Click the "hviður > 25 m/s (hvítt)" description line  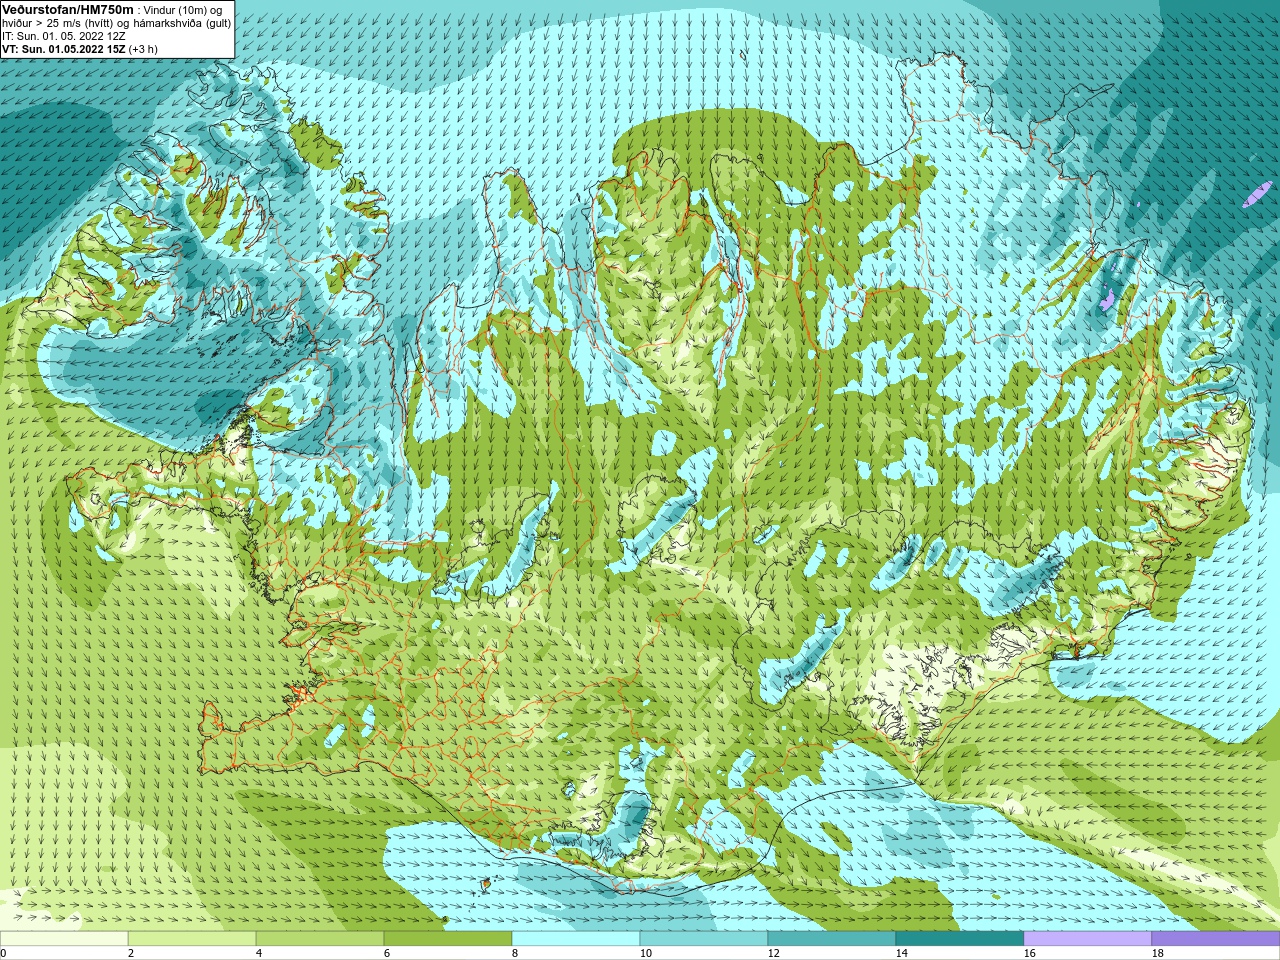pyautogui.click(x=116, y=23)
